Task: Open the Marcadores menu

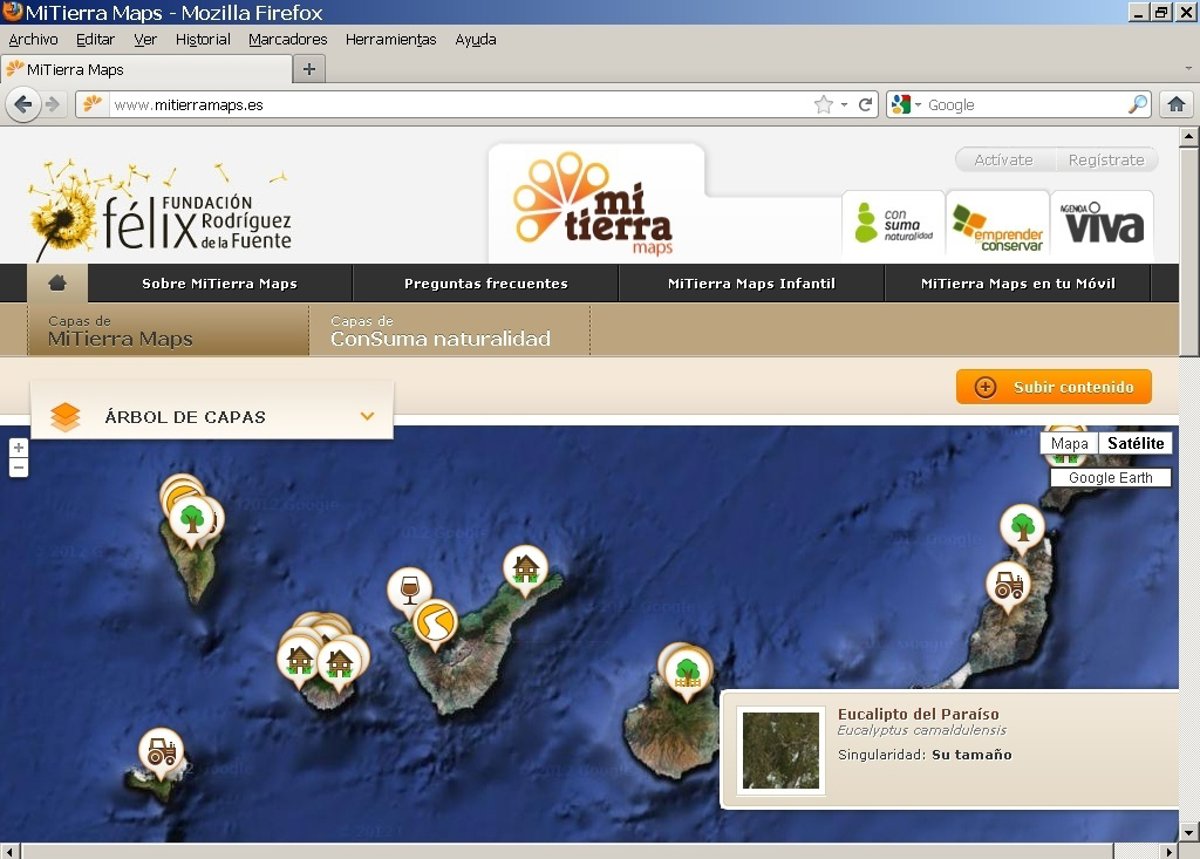Action: point(287,40)
